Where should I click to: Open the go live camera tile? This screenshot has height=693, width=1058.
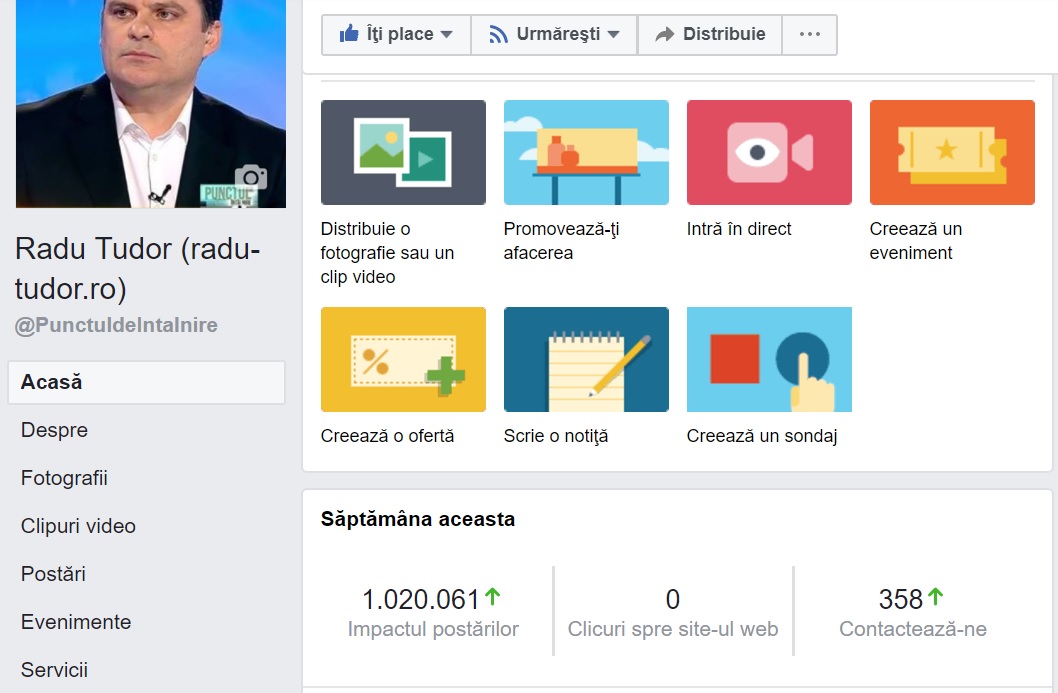769,152
